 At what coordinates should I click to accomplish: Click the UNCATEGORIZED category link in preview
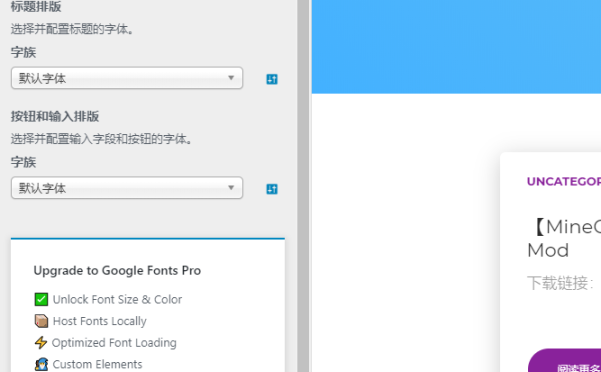tap(564, 182)
